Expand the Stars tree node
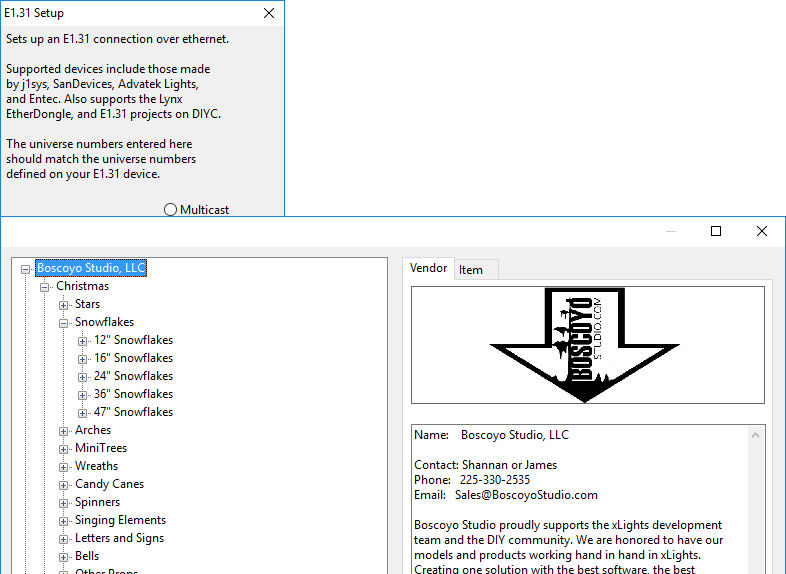The image size is (786, 574). [63, 305]
